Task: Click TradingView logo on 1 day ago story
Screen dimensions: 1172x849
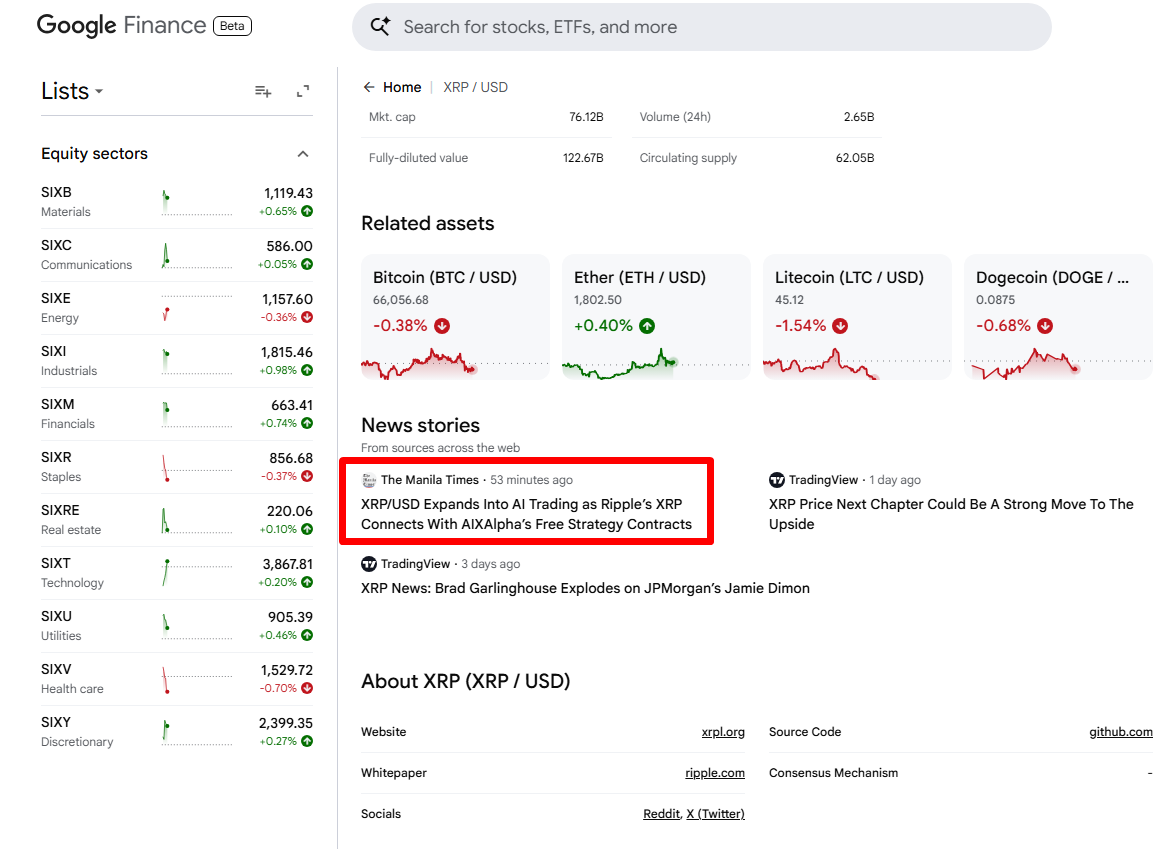Action: [777, 480]
